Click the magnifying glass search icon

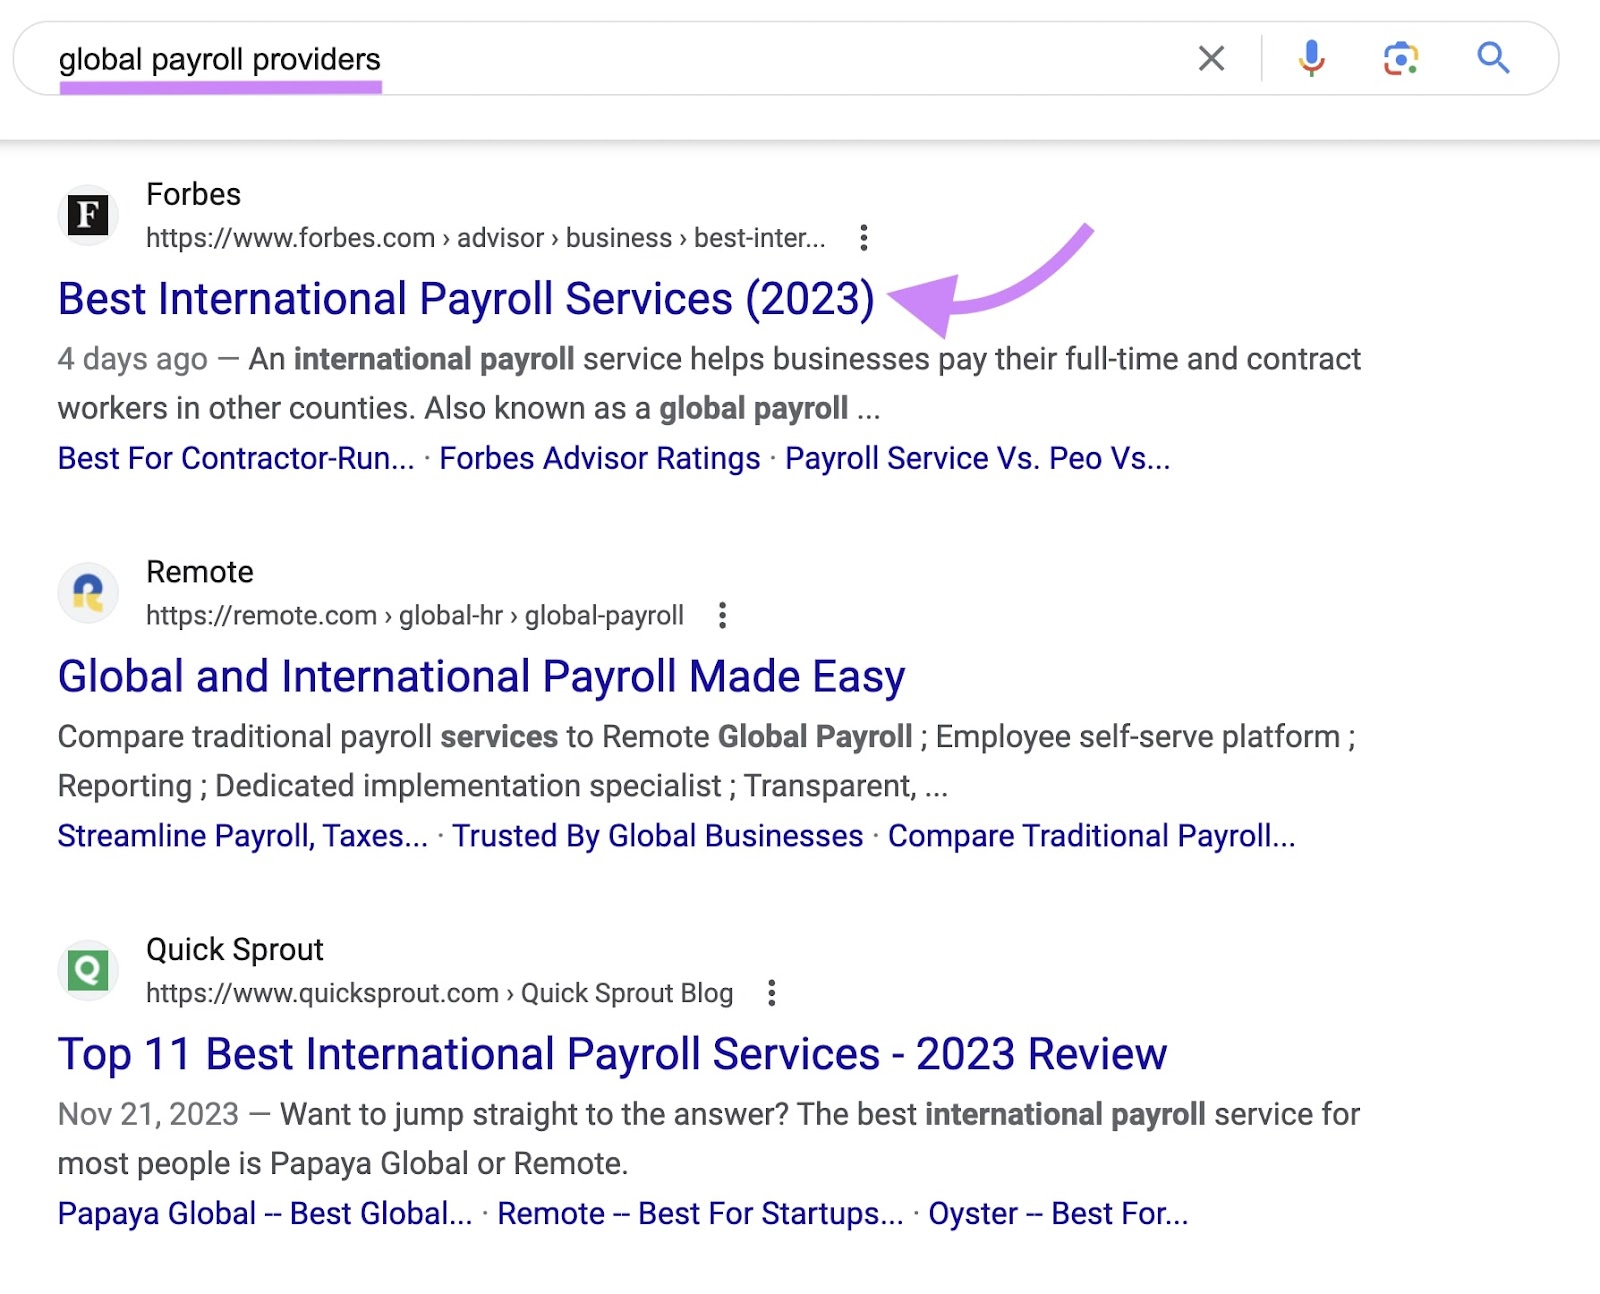(1492, 58)
